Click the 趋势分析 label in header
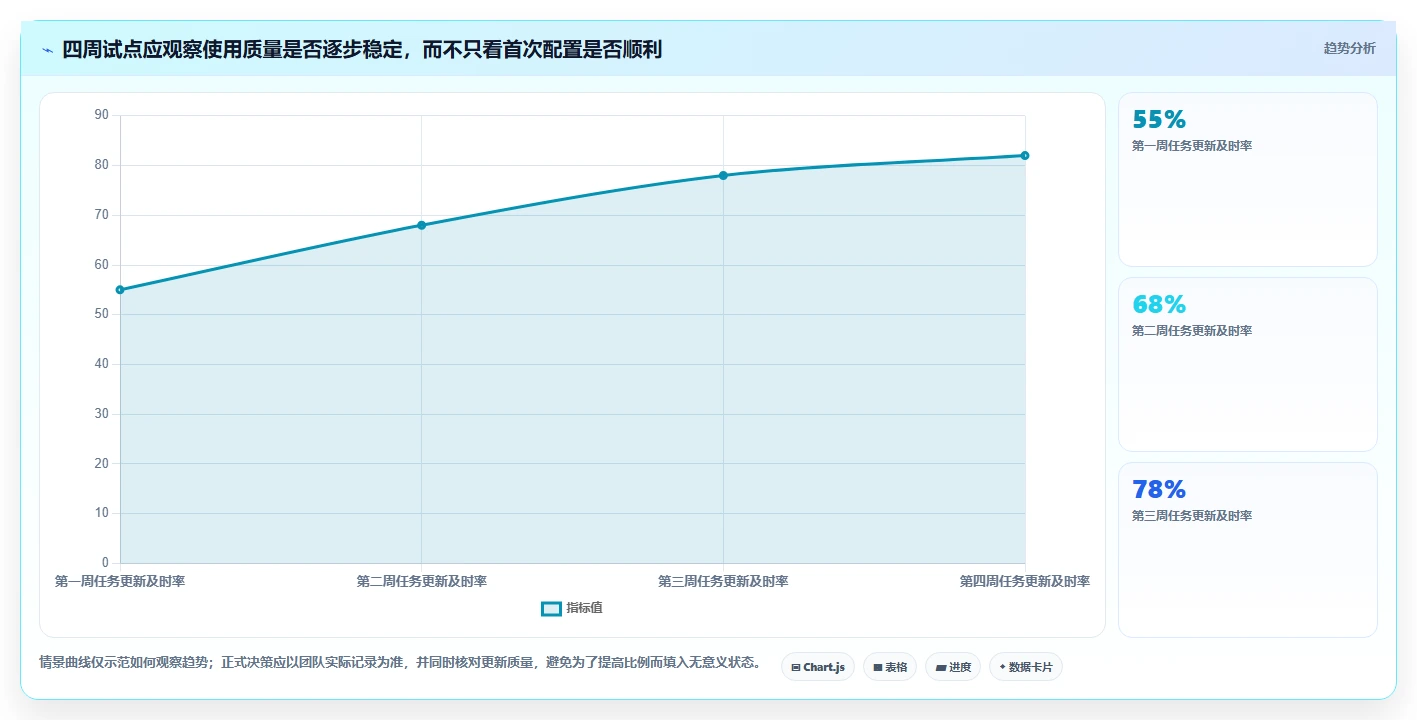 click(1349, 48)
